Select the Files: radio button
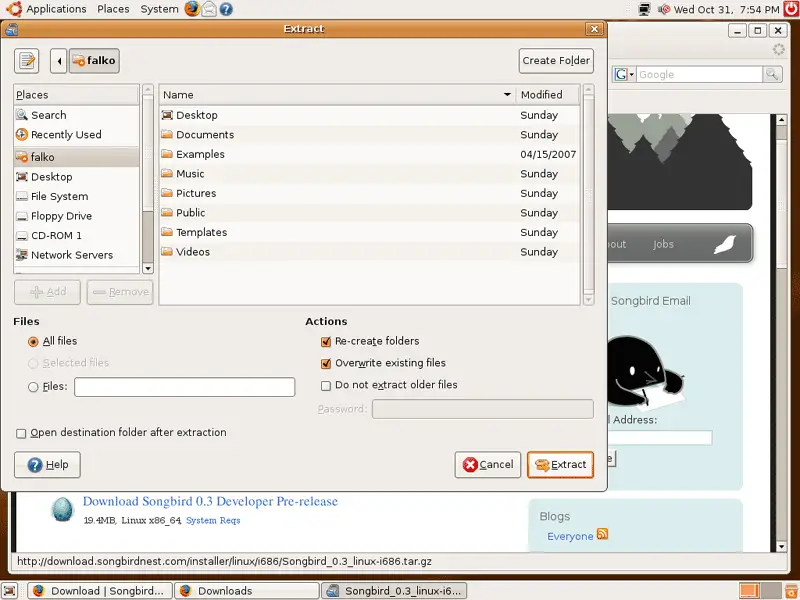Viewport: 800px width, 600px height. [33, 387]
